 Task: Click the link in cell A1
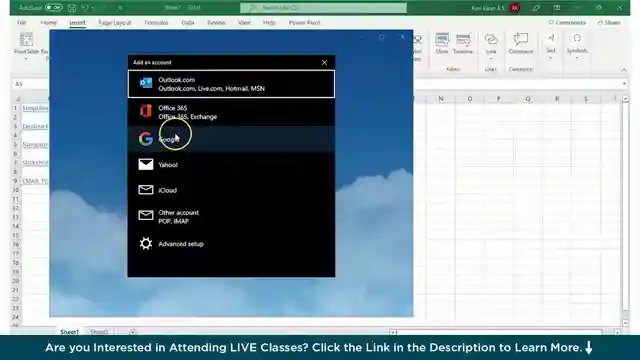(x=35, y=108)
